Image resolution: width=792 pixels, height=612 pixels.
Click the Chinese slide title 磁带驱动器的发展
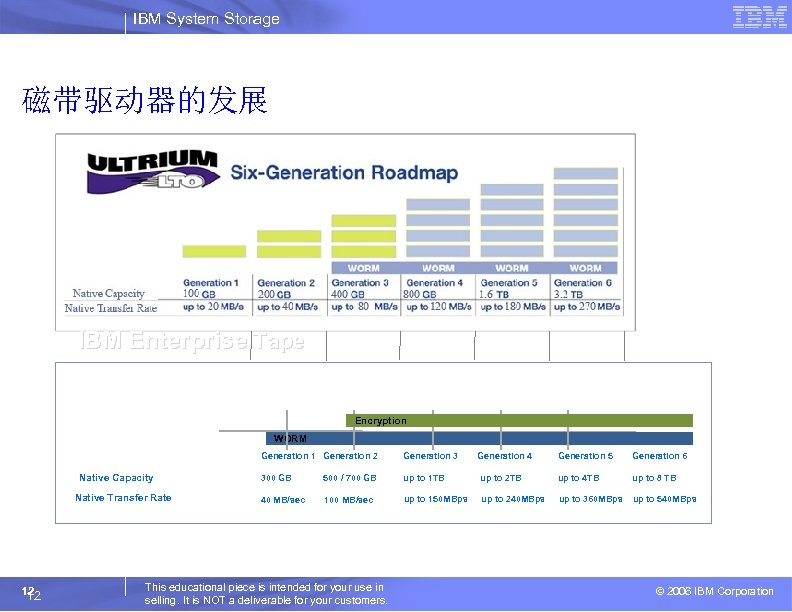144,100
